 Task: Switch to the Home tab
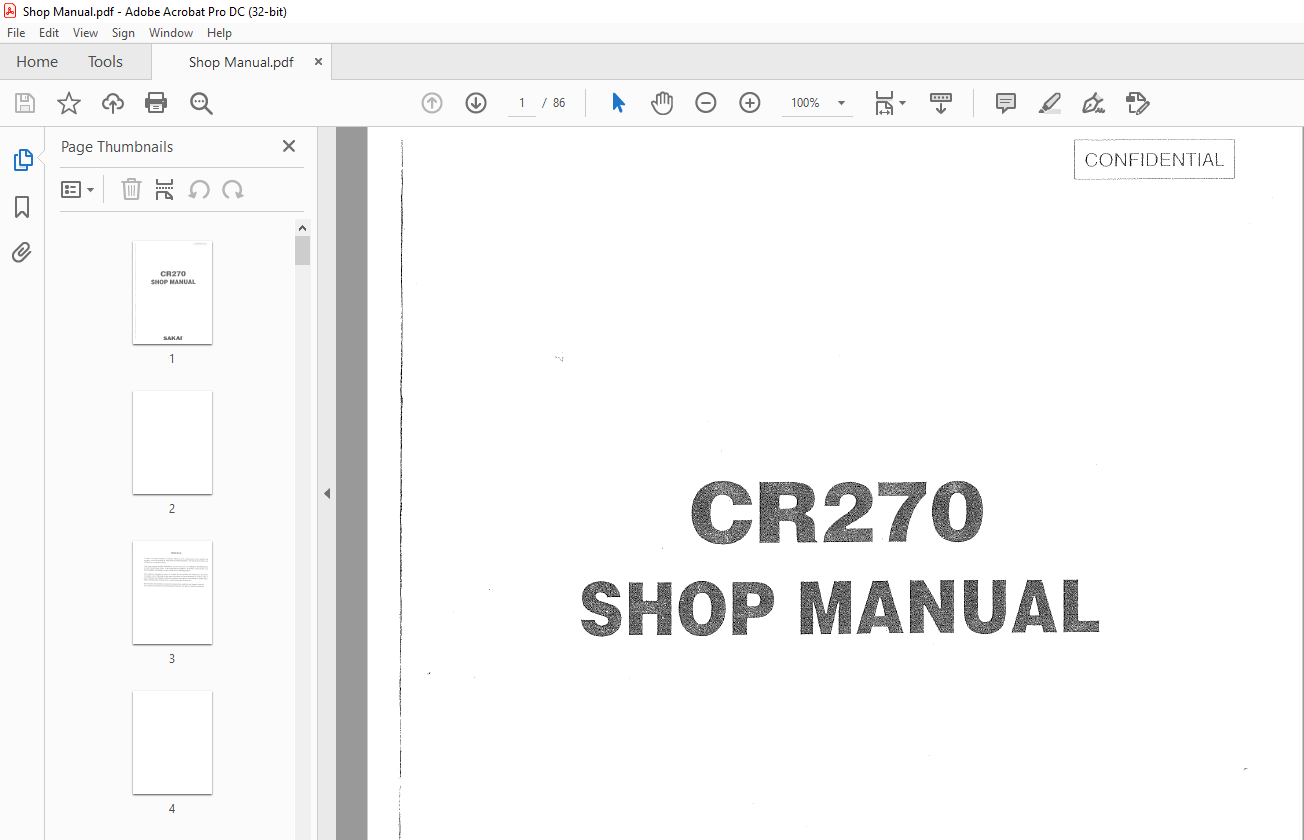[37, 62]
